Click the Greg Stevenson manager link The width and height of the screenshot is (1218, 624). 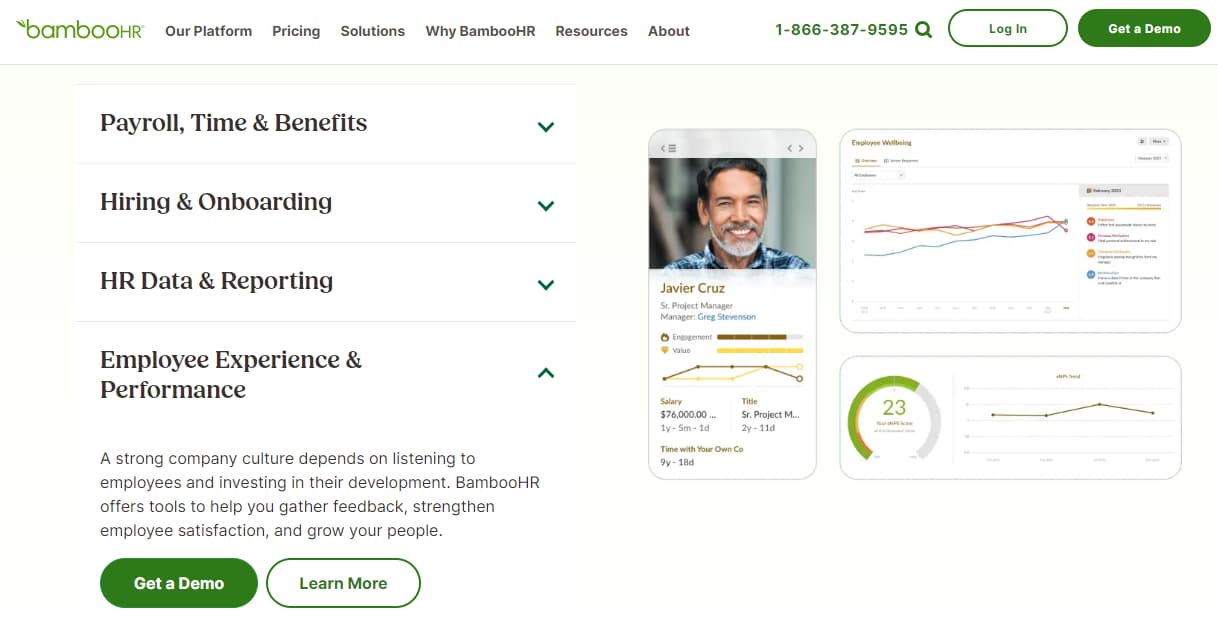[727, 317]
